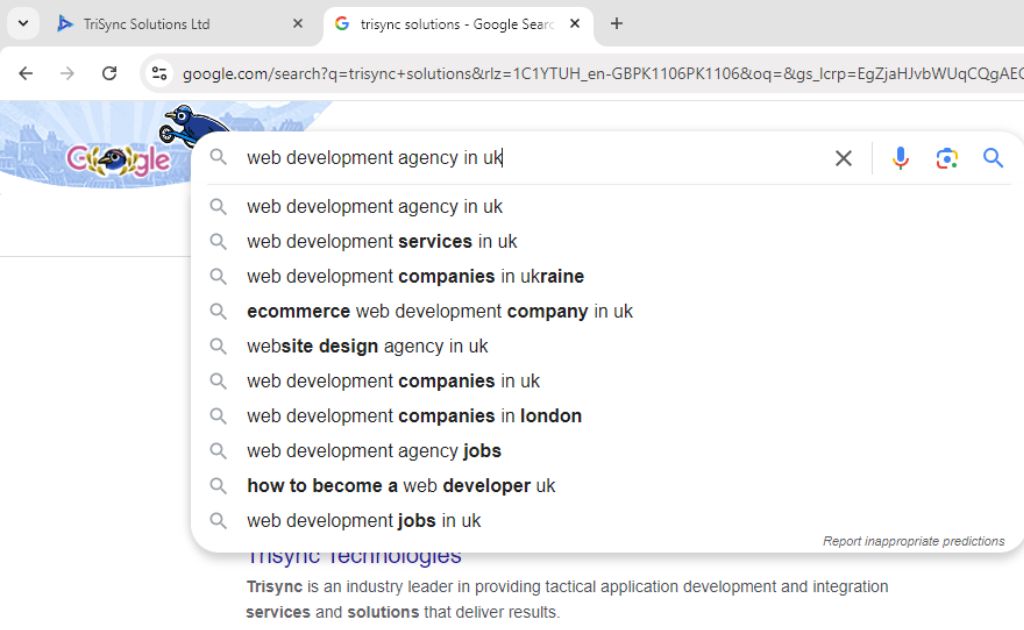Open the tab search dropdown arrow
This screenshot has width=1024, height=630.
pyautogui.click(x=23, y=24)
